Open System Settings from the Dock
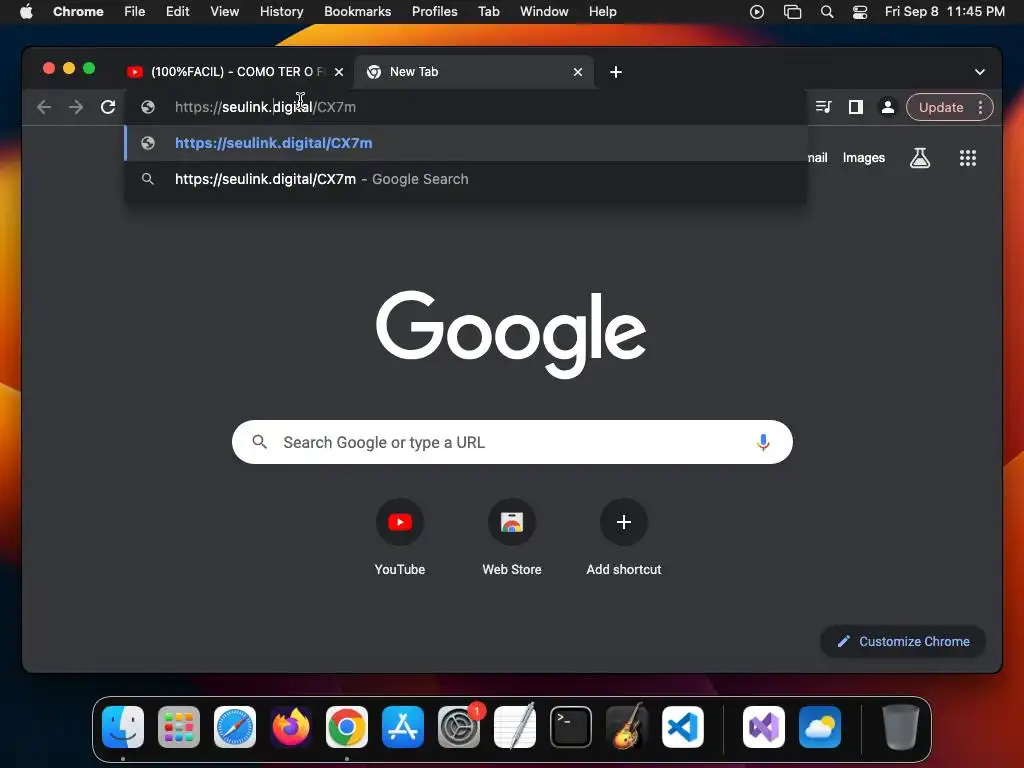 [459, 727]
